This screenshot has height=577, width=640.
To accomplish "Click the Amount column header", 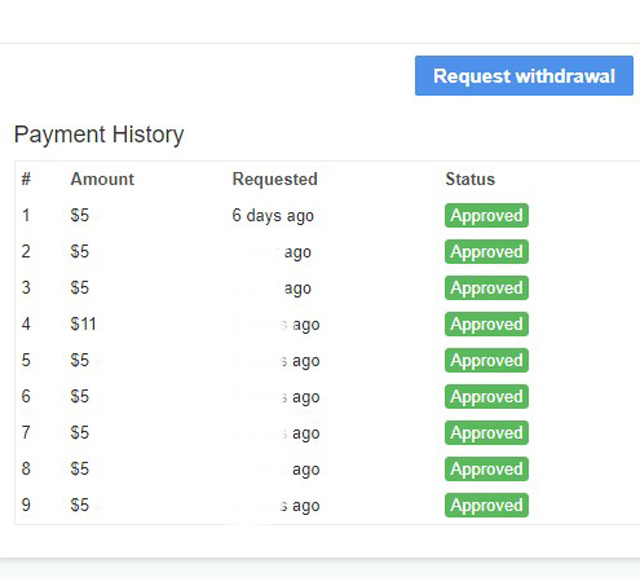I will [102, 179].
